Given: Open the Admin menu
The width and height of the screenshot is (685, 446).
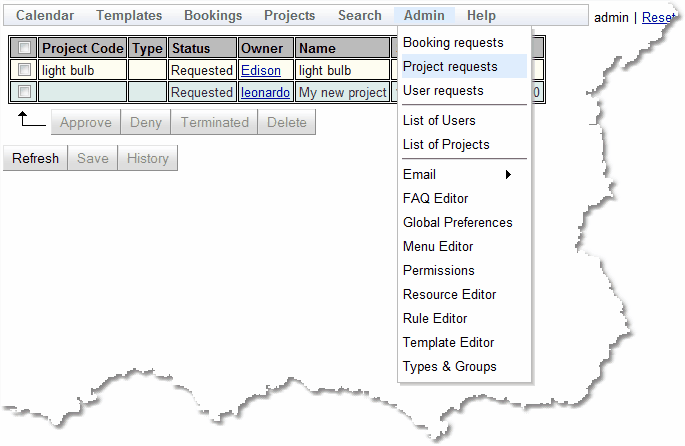Looking at the screenshot, I should pos(424,16).
